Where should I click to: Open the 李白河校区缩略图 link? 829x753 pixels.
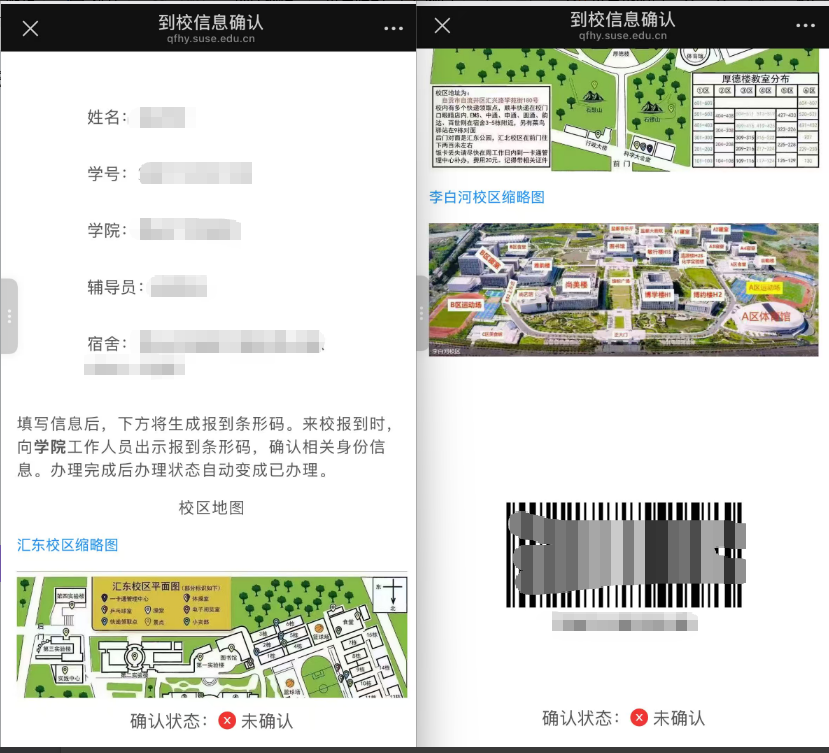click(486, 197)
